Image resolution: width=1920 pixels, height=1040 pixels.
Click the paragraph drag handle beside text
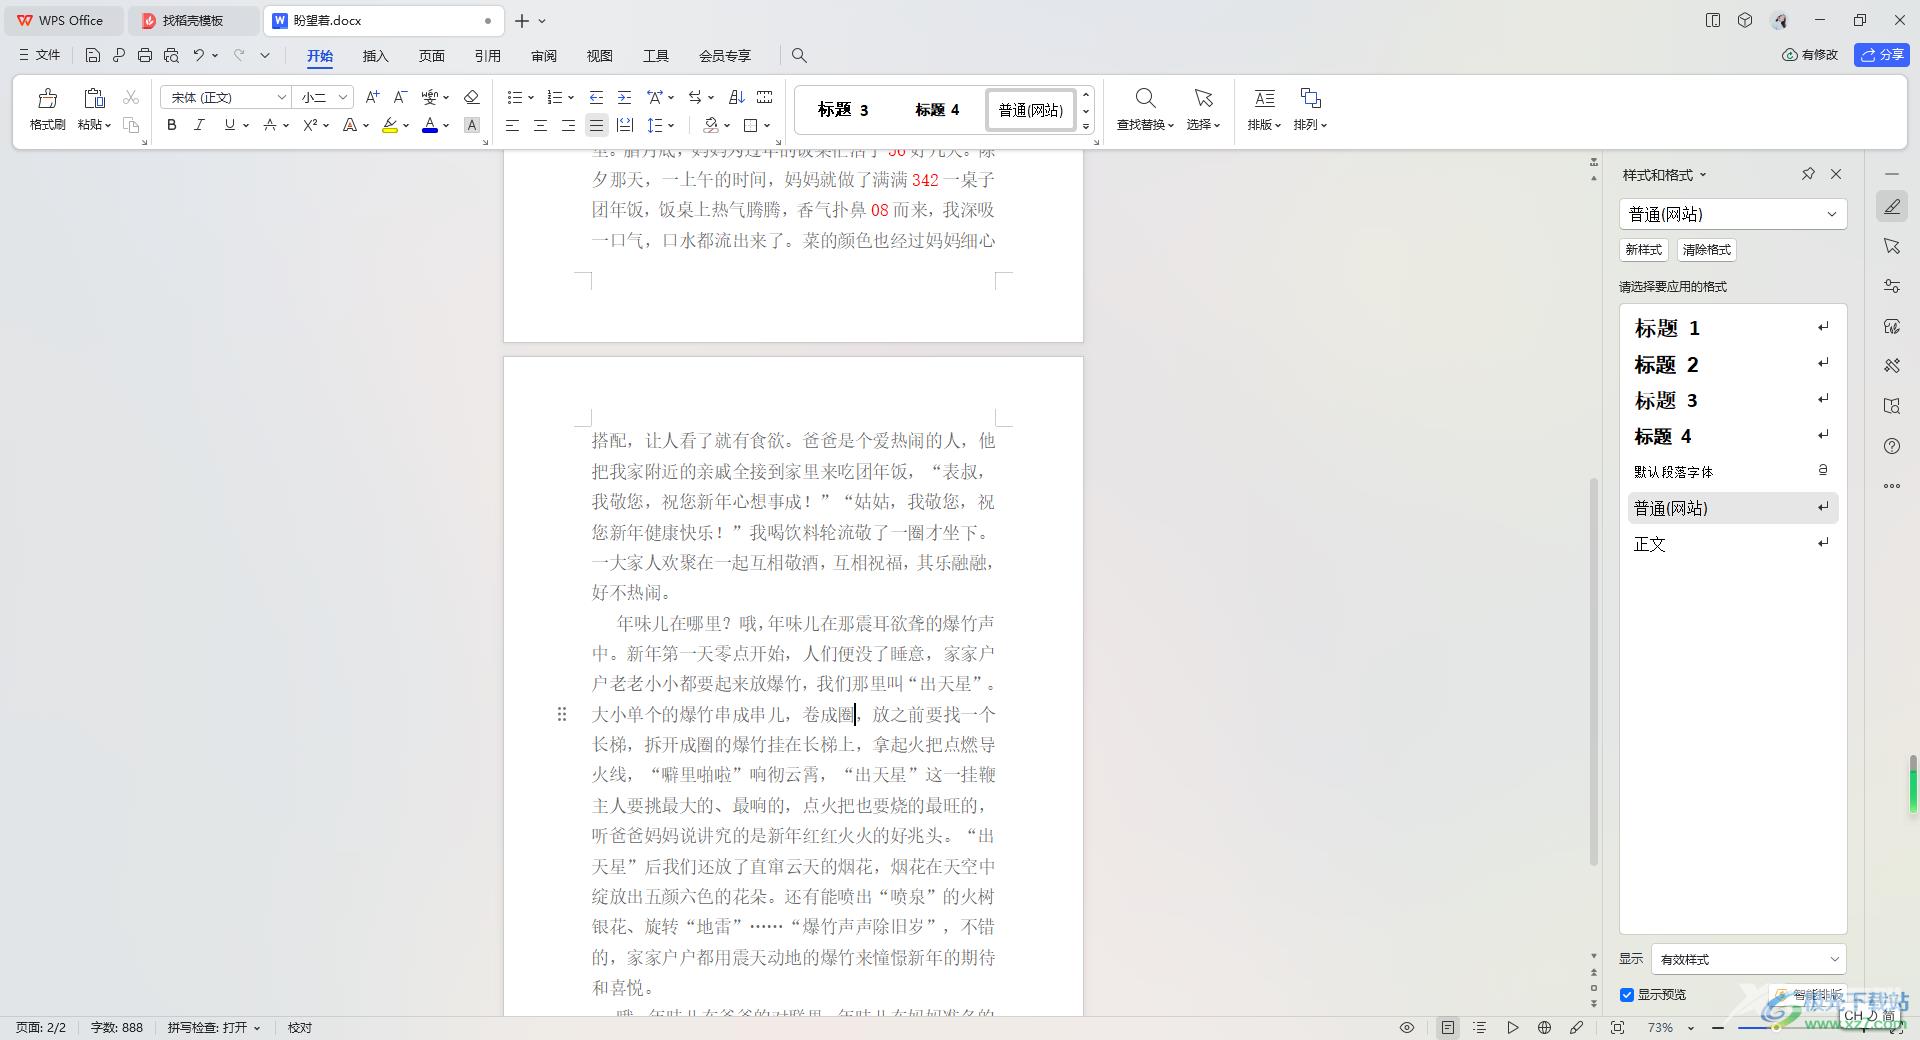point(562,714)
